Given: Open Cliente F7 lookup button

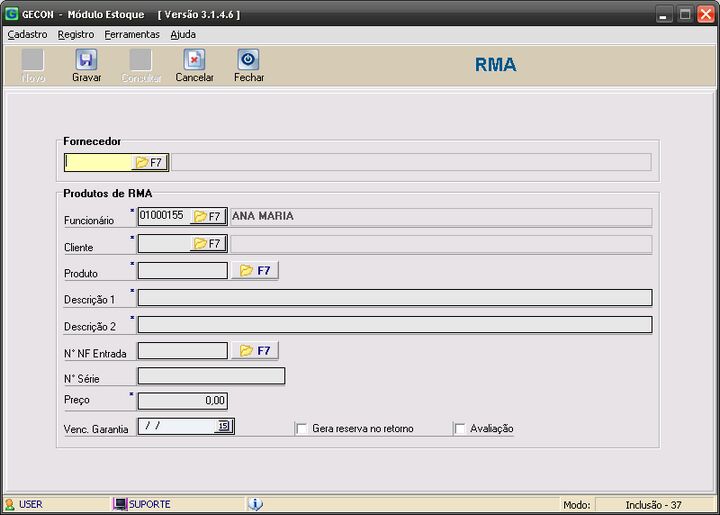Looking at the screenshot, I should [208, 243].
